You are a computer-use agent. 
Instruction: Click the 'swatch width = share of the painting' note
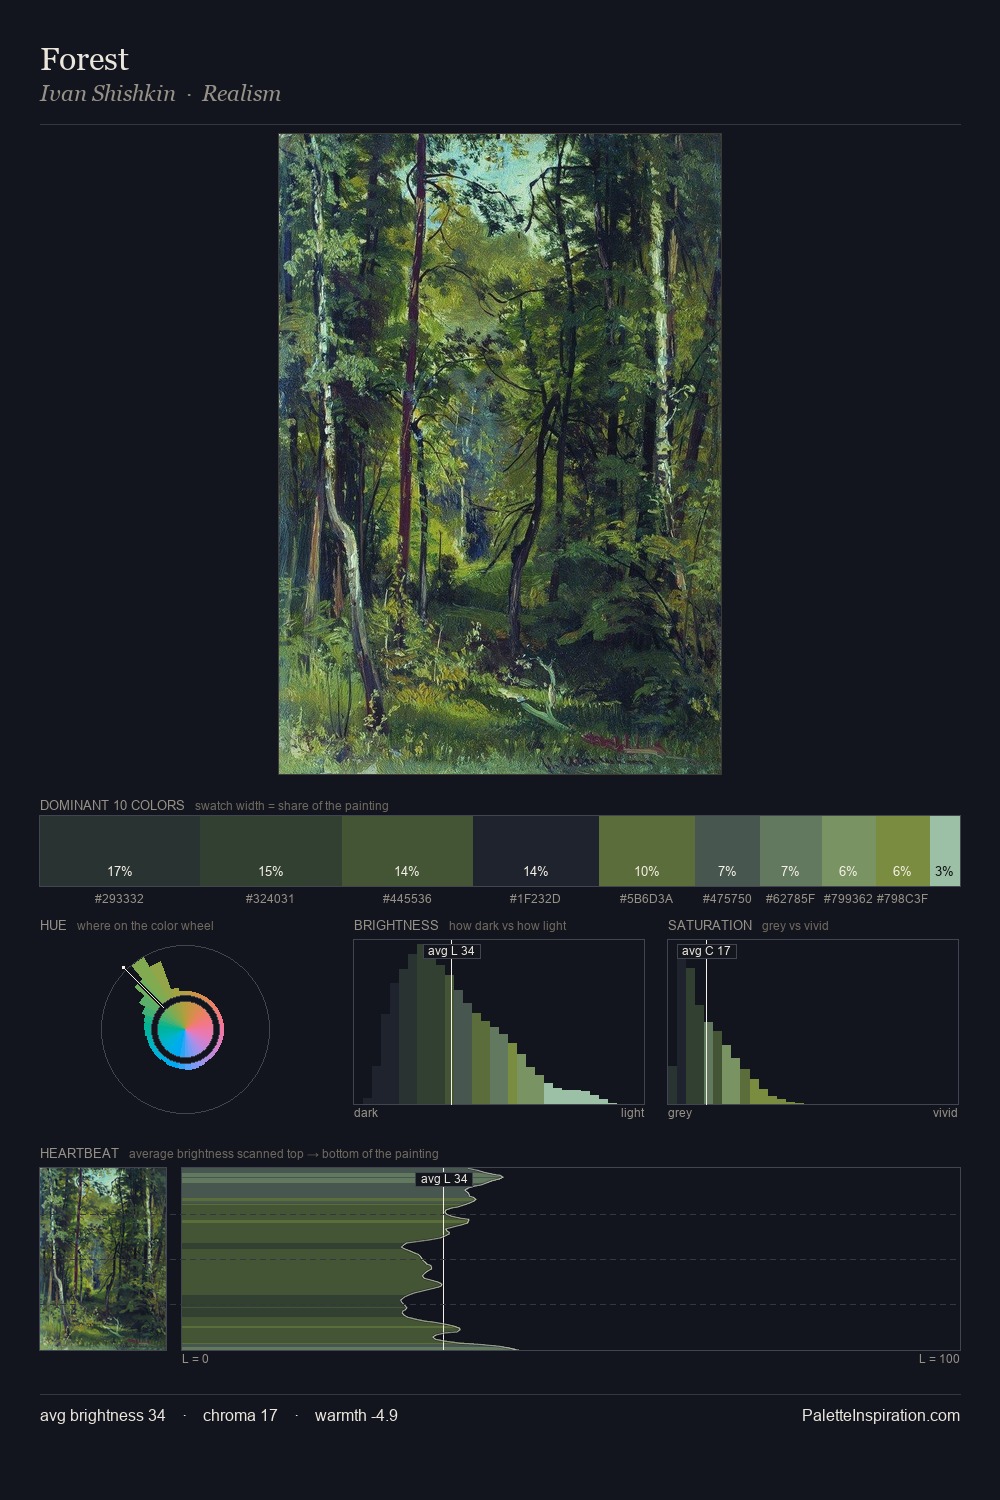(292, 806)
